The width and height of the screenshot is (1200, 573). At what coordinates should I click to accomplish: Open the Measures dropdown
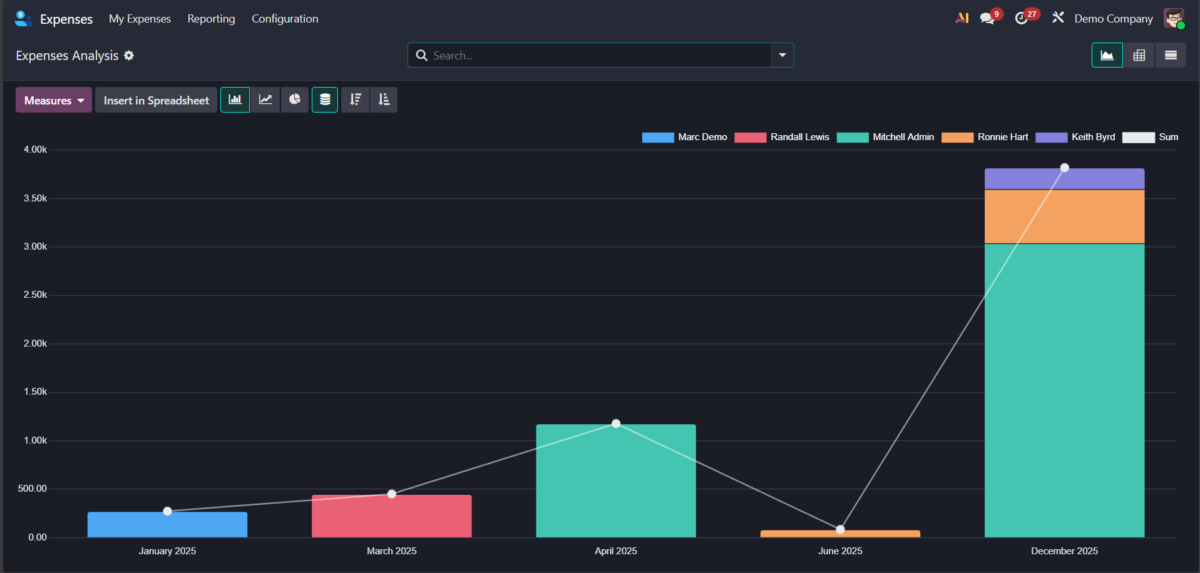coord(54,100)
